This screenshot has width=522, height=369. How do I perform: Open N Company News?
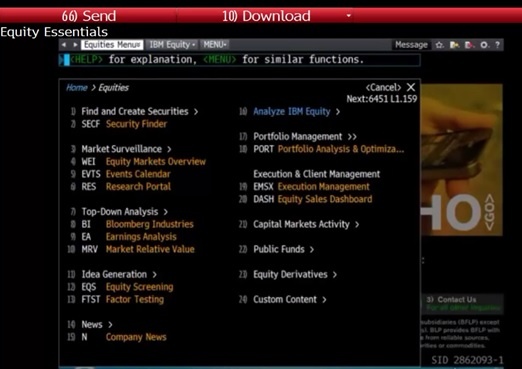(x=124, y=337)
